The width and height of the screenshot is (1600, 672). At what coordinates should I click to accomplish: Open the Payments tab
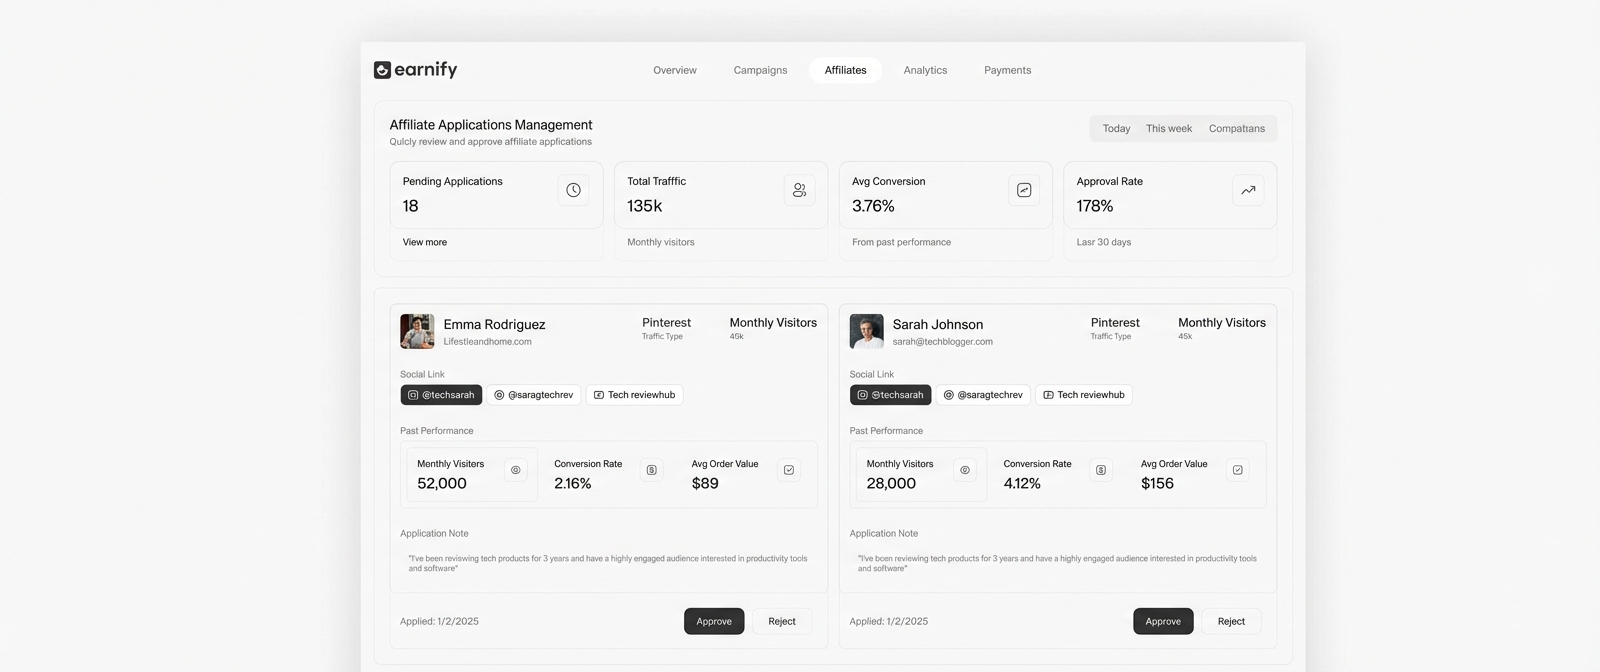1007,70
